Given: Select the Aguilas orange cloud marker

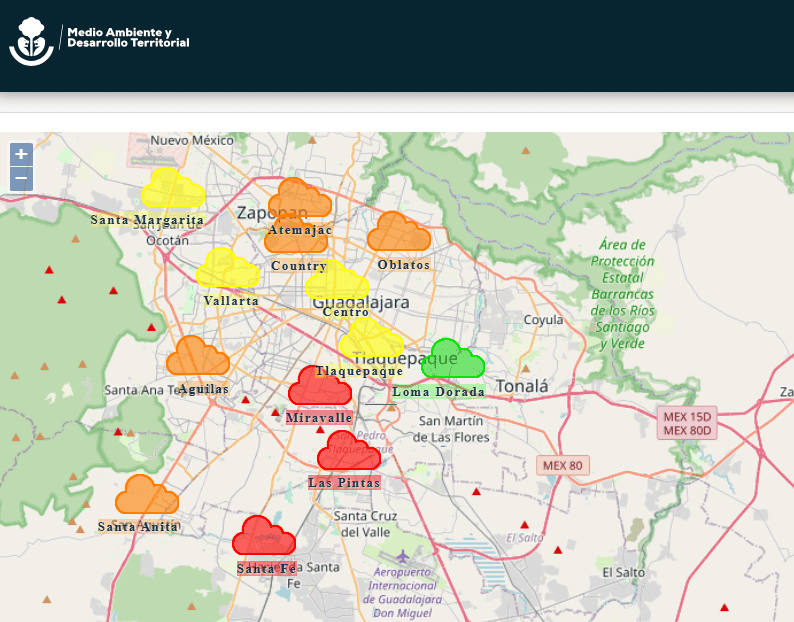Looking at the screenshot, I should coord(197,357).
